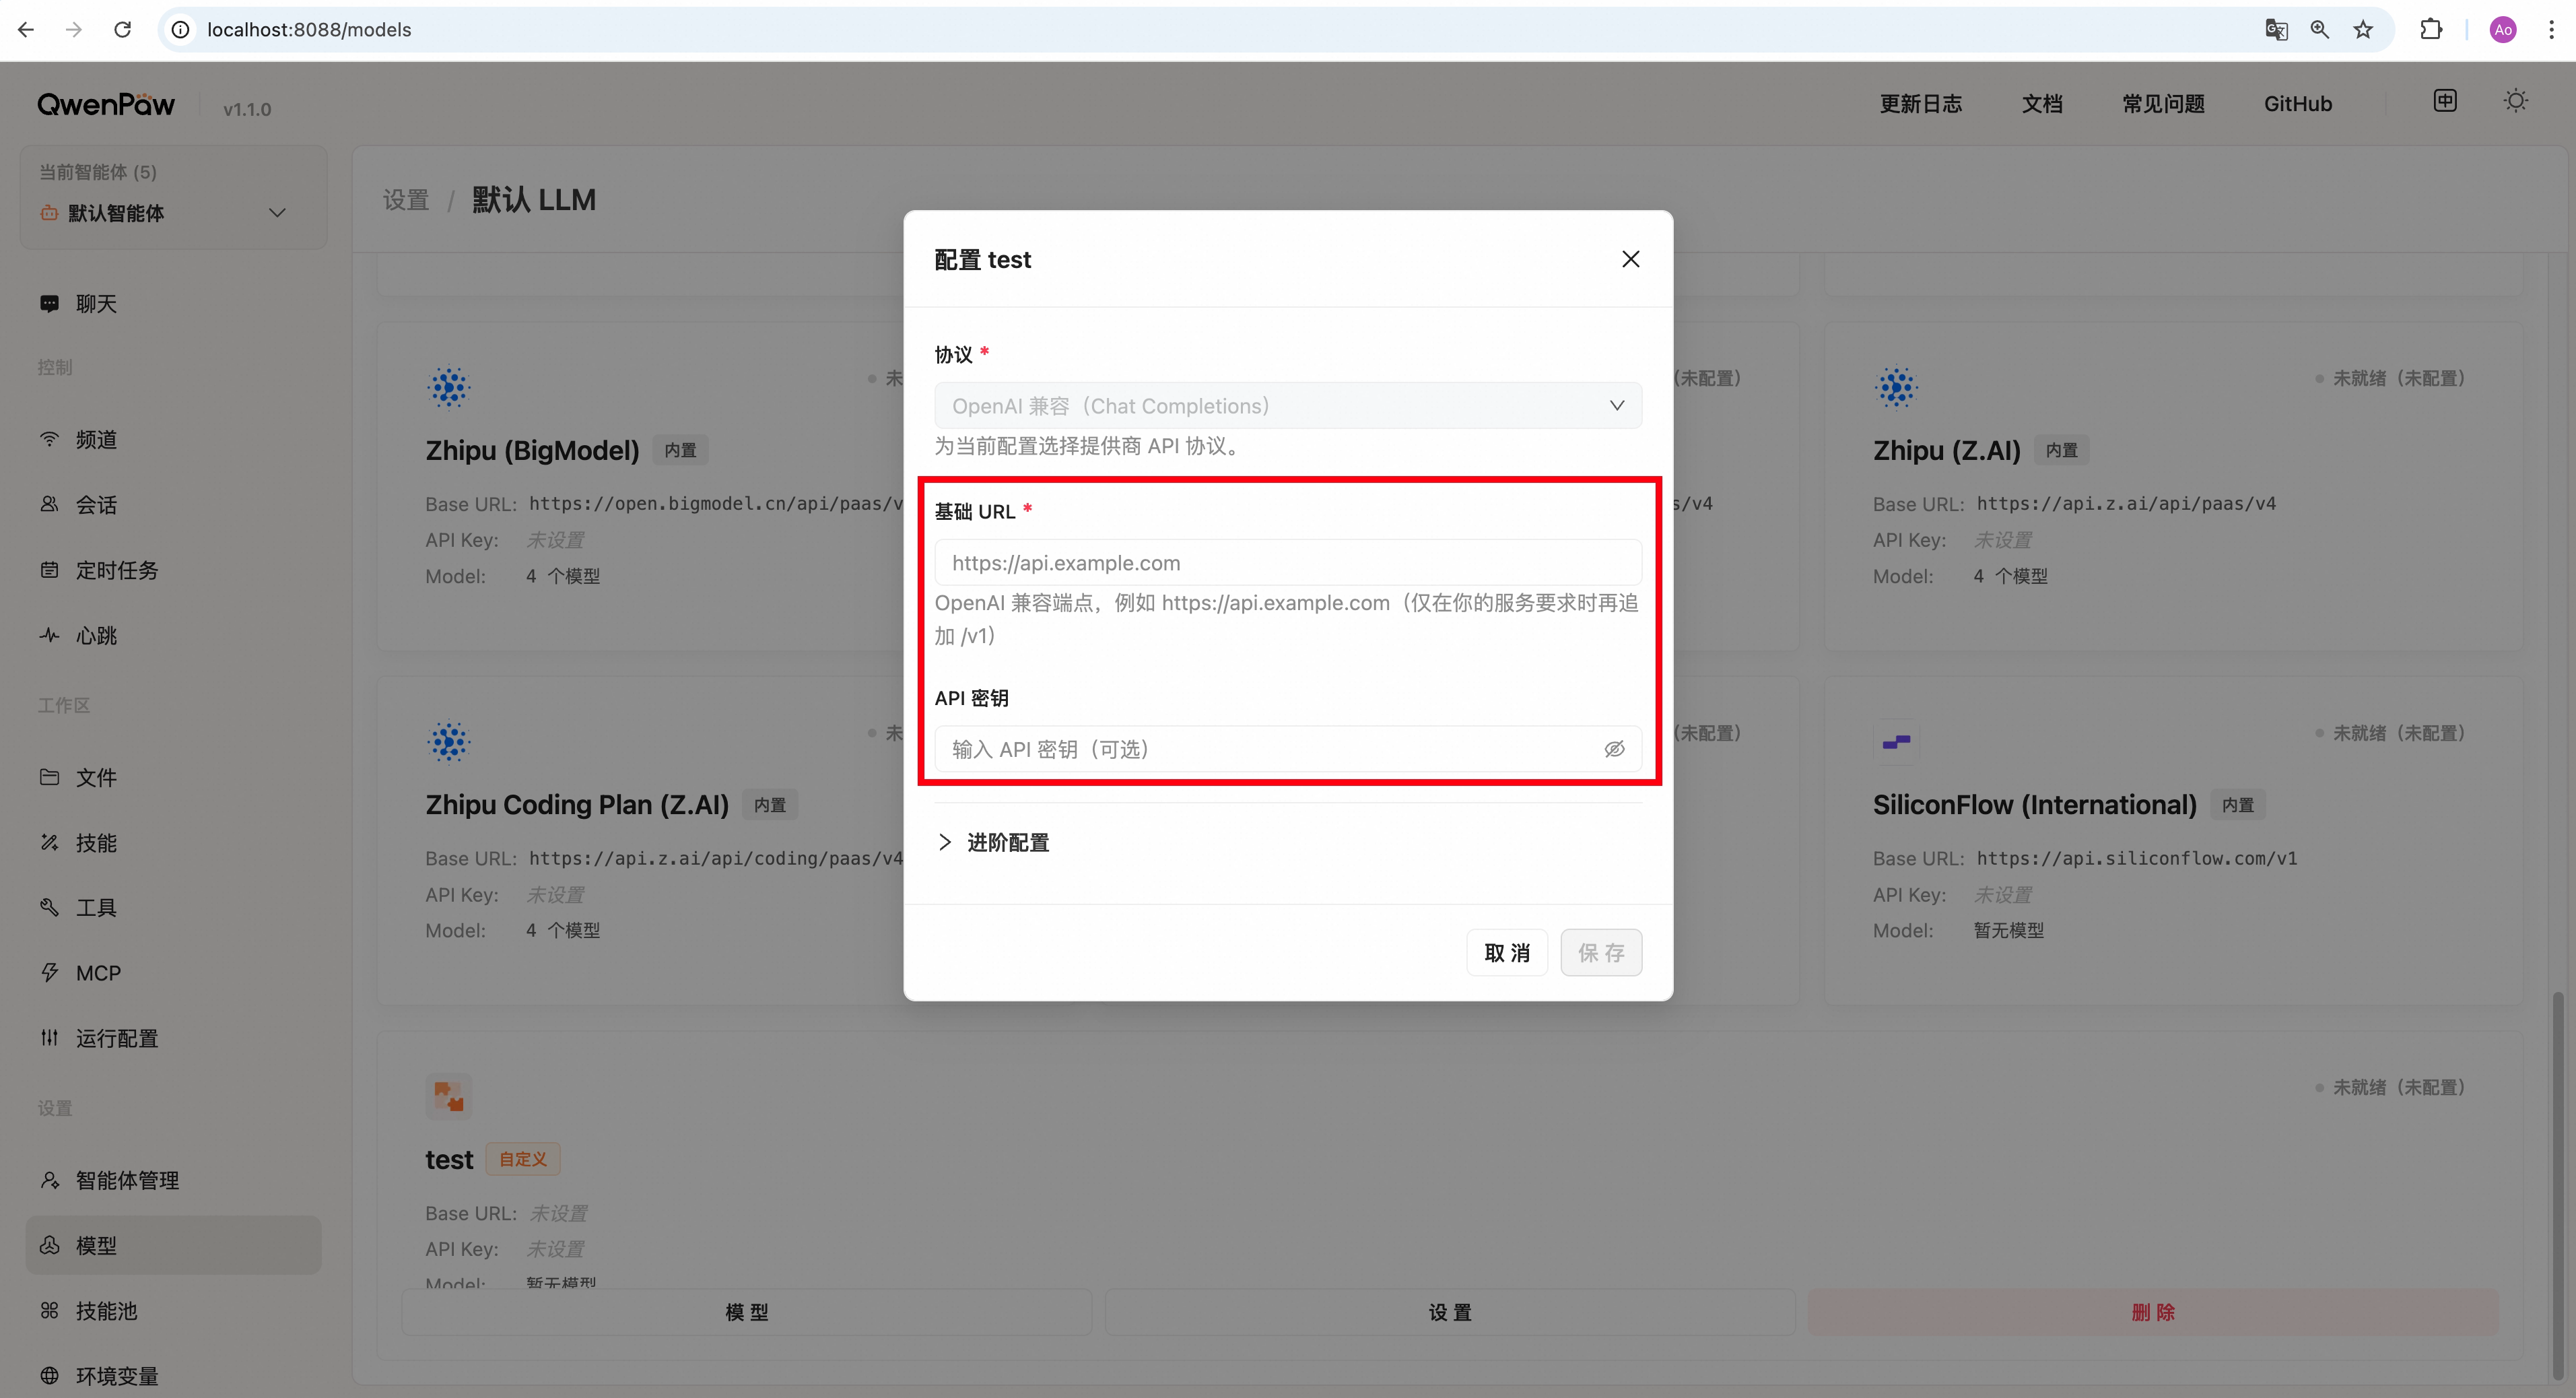Click the Zhipu Coding Plan (Z.AI) logo
The image size is (2576, 1398).
pyautogui.click(x=449, y=742)
